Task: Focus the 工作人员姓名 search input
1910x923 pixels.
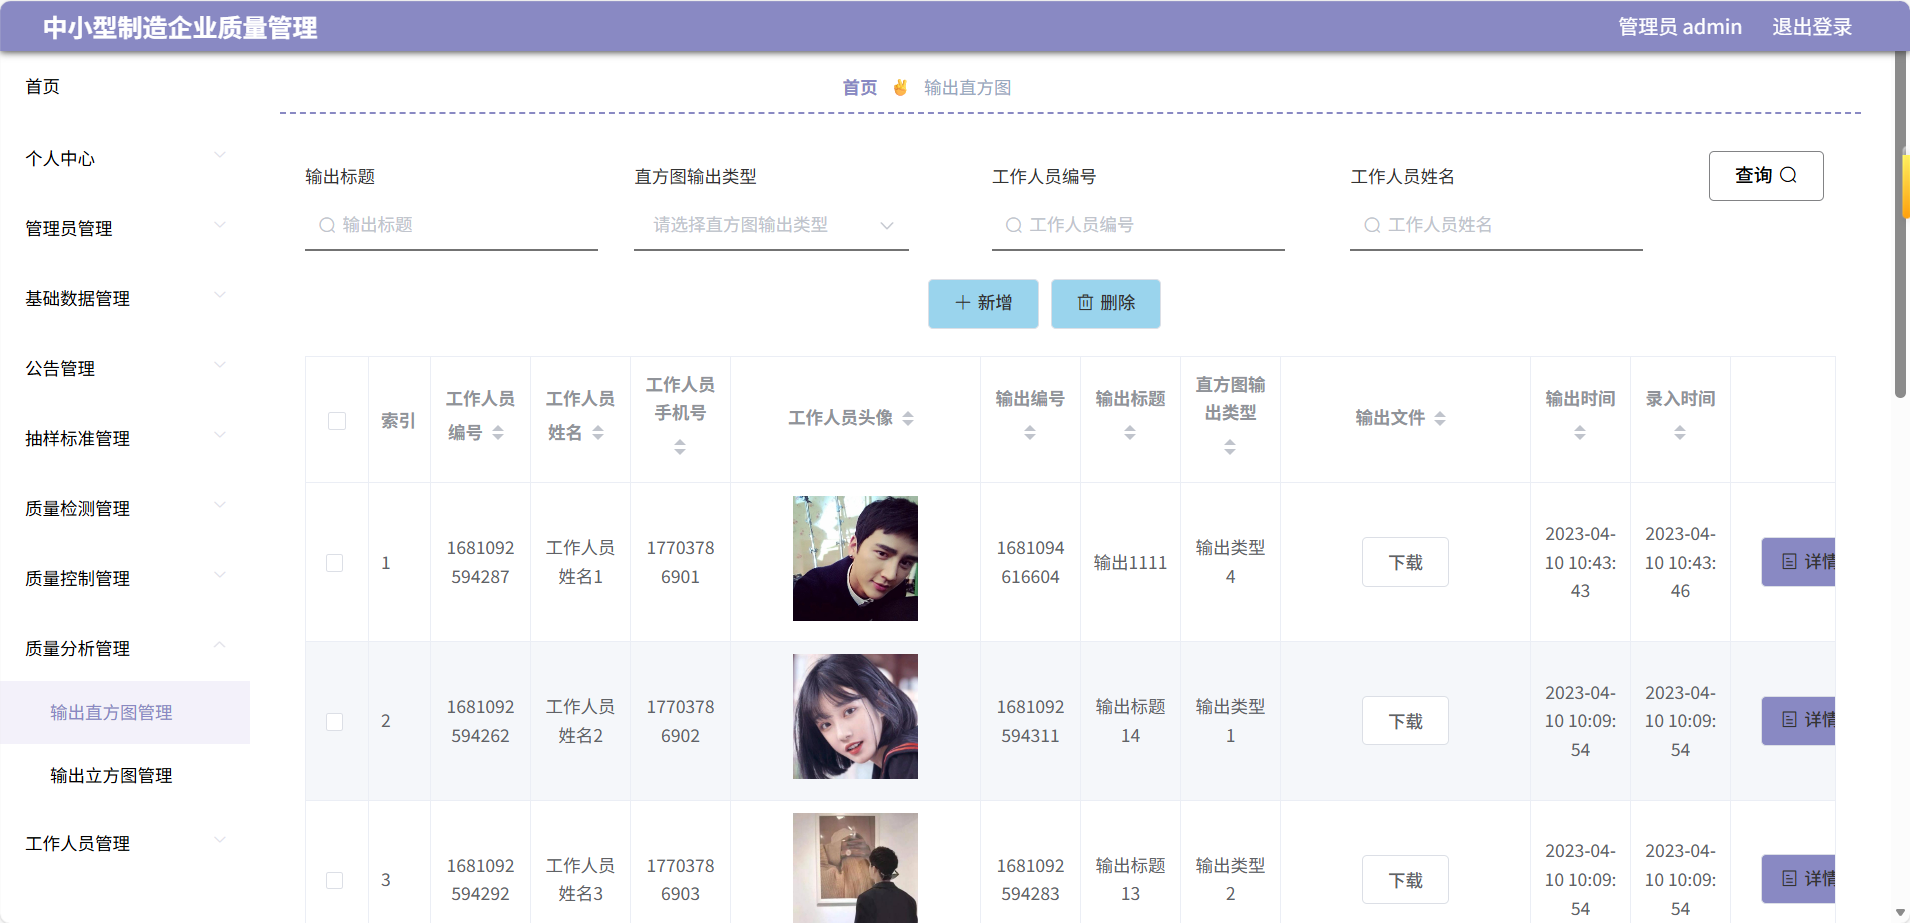Action: (1496, 225)
